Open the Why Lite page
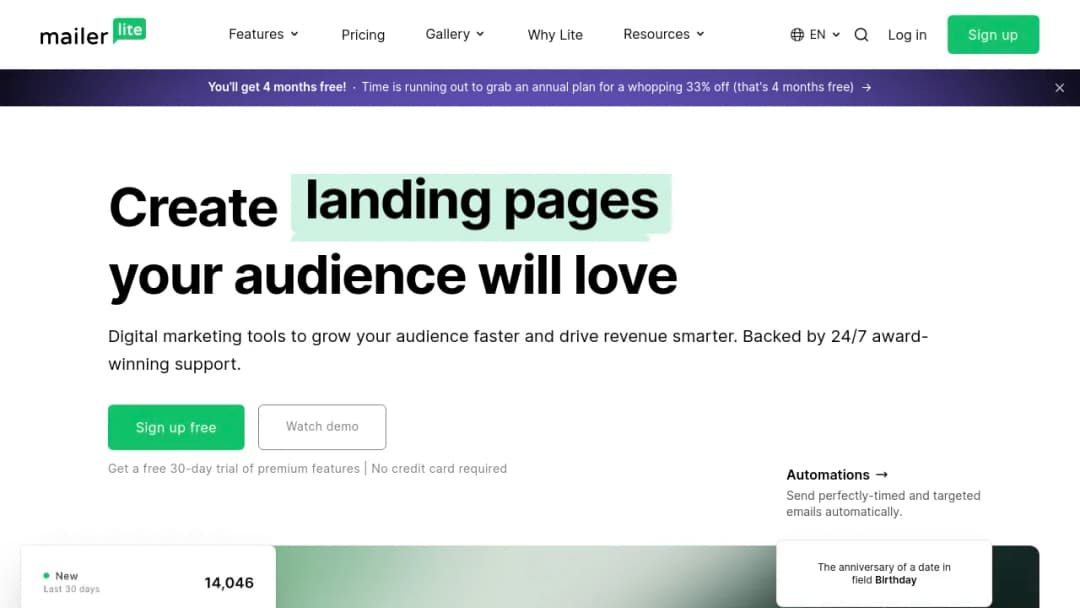This screenshot has height=608, width=1080. (x=555, y=34)
